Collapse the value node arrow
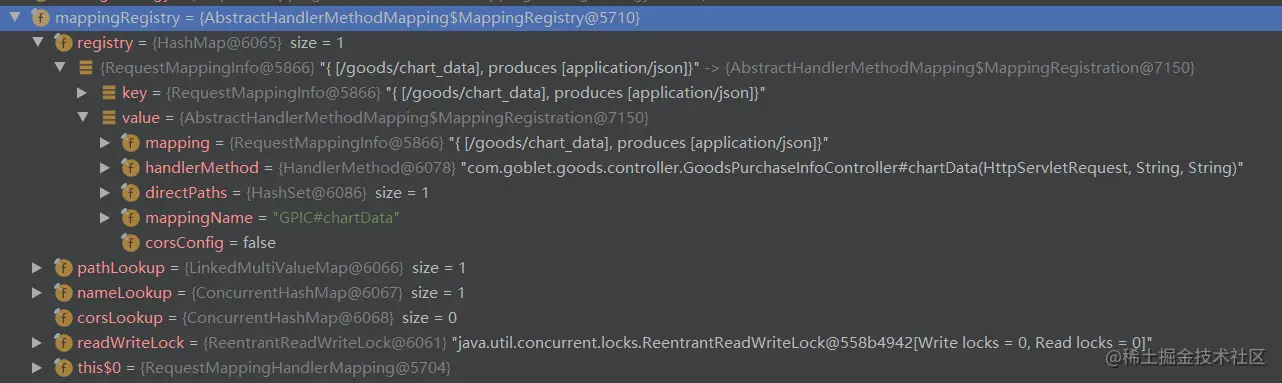The height and width of the screenshot is (383, 1282). pyautogui.click(x=83, y=117)
